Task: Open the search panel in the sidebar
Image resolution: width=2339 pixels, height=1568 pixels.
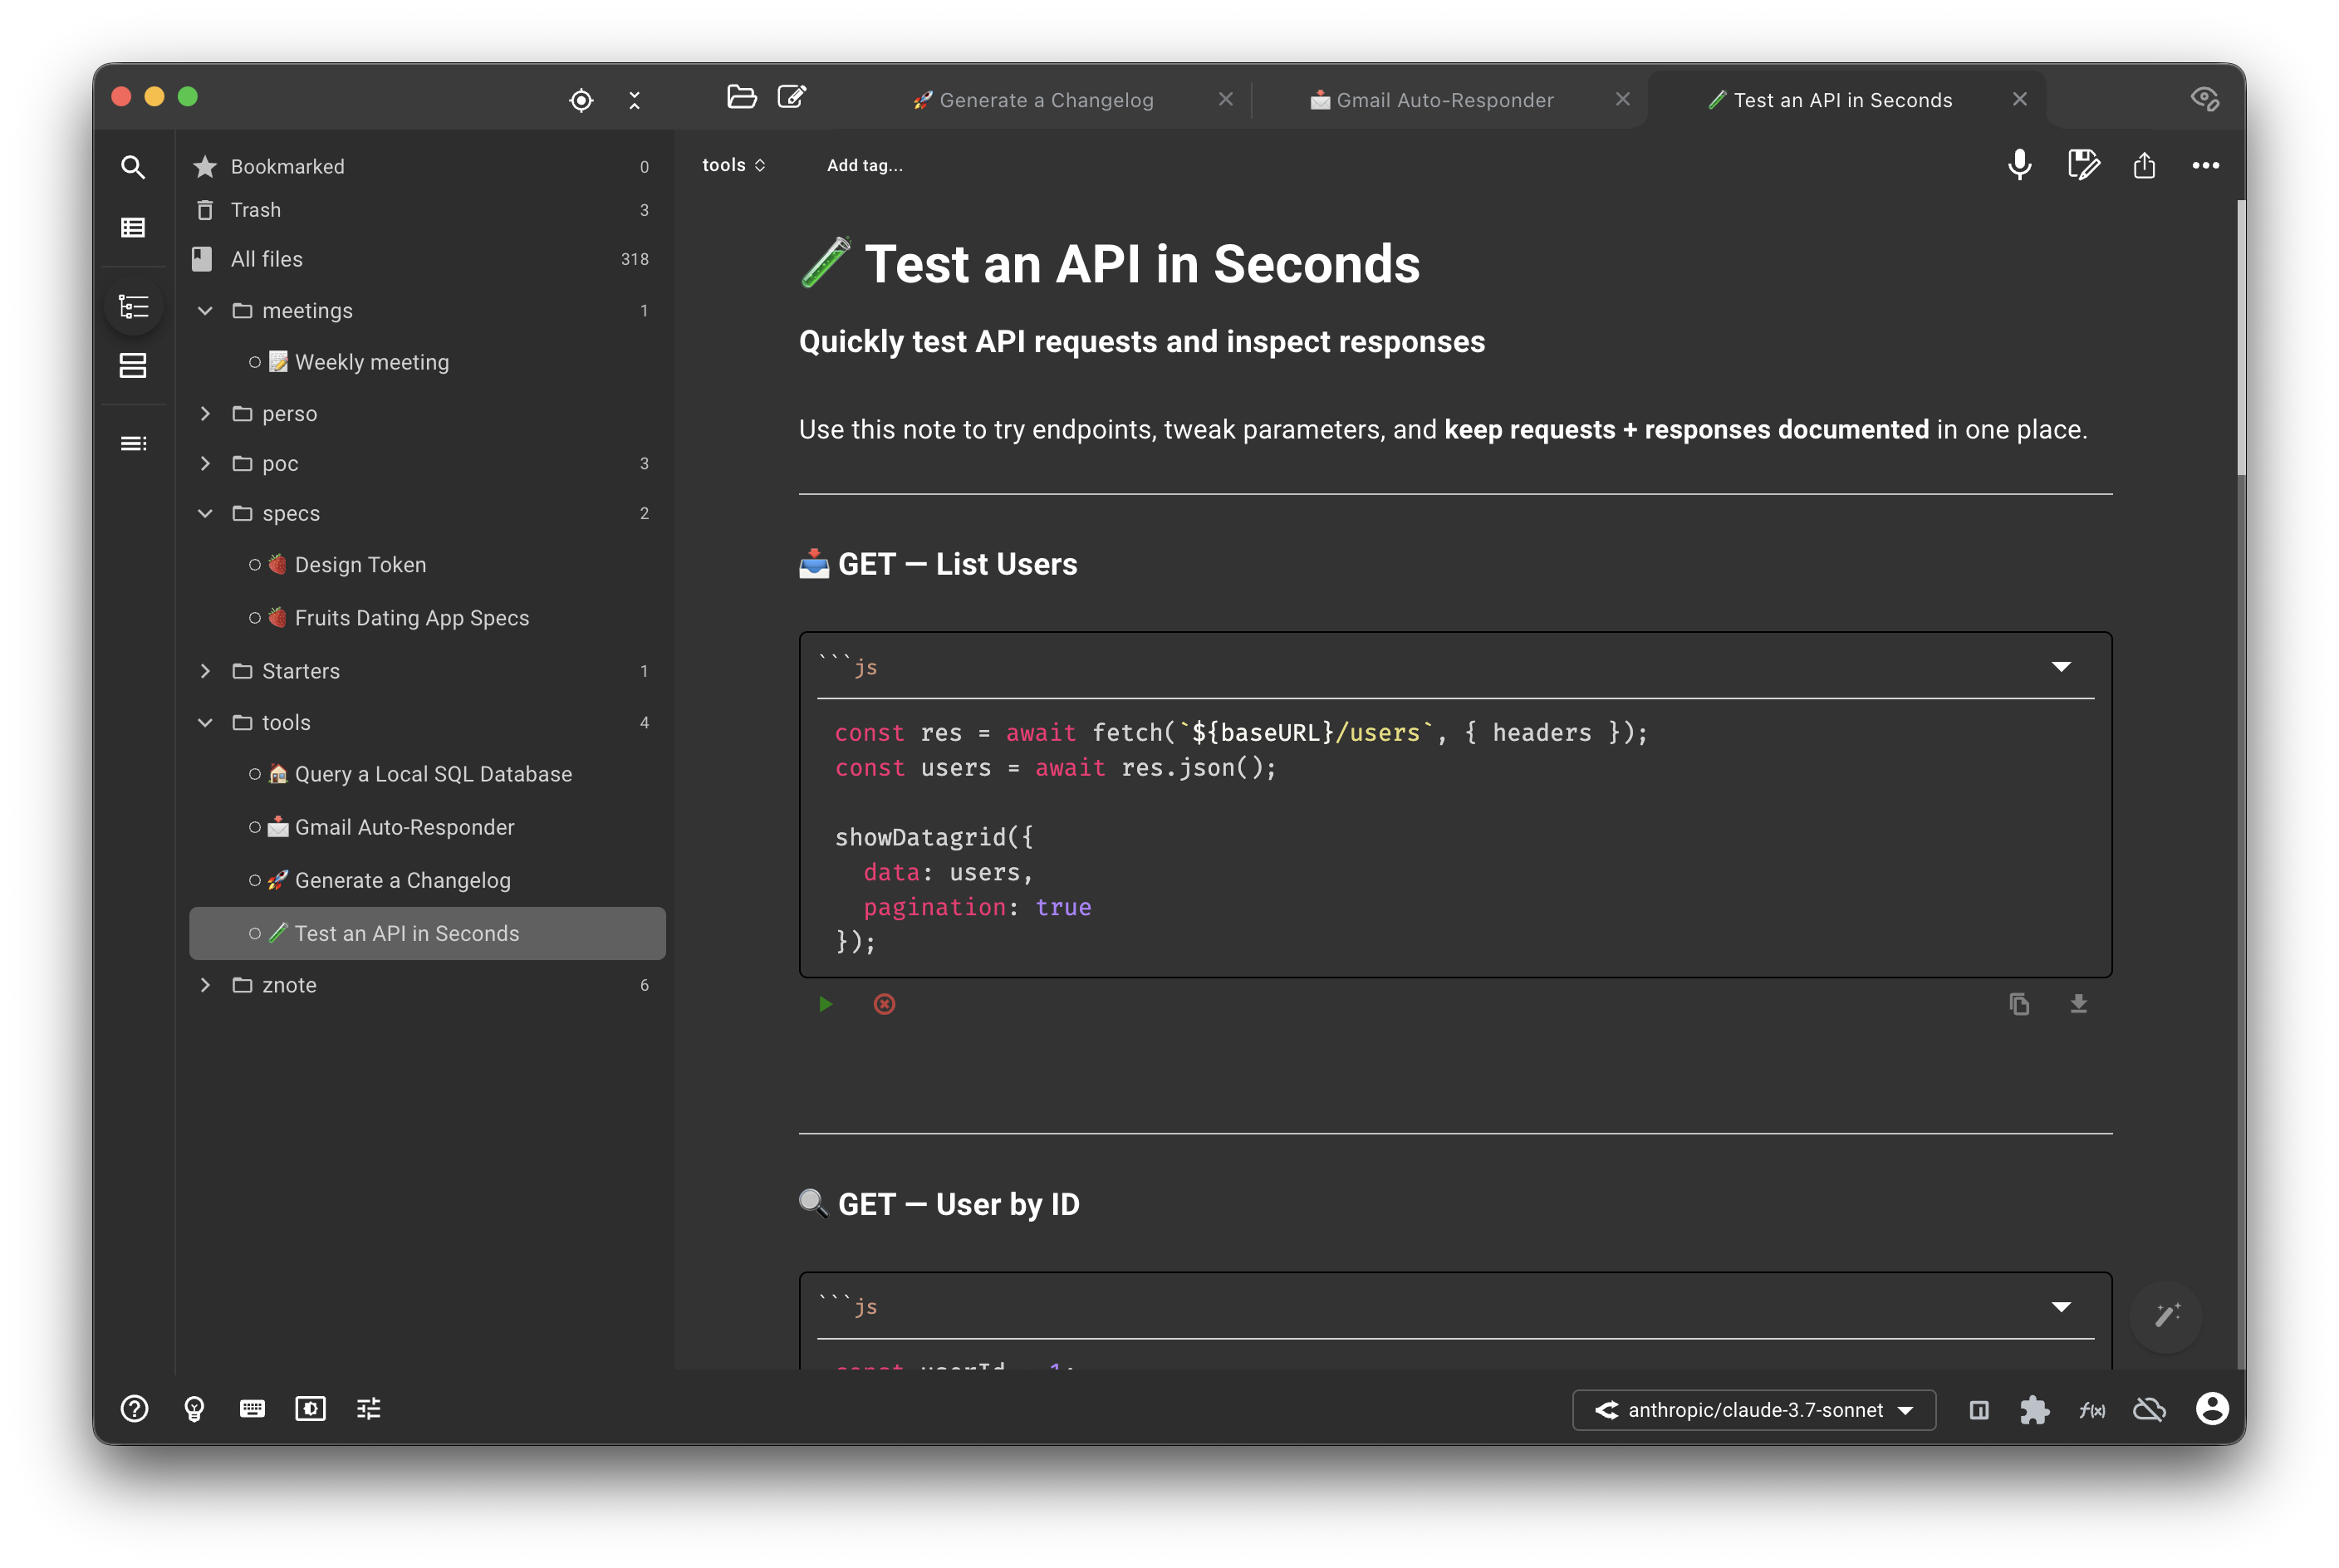Action: click(133, 167)
